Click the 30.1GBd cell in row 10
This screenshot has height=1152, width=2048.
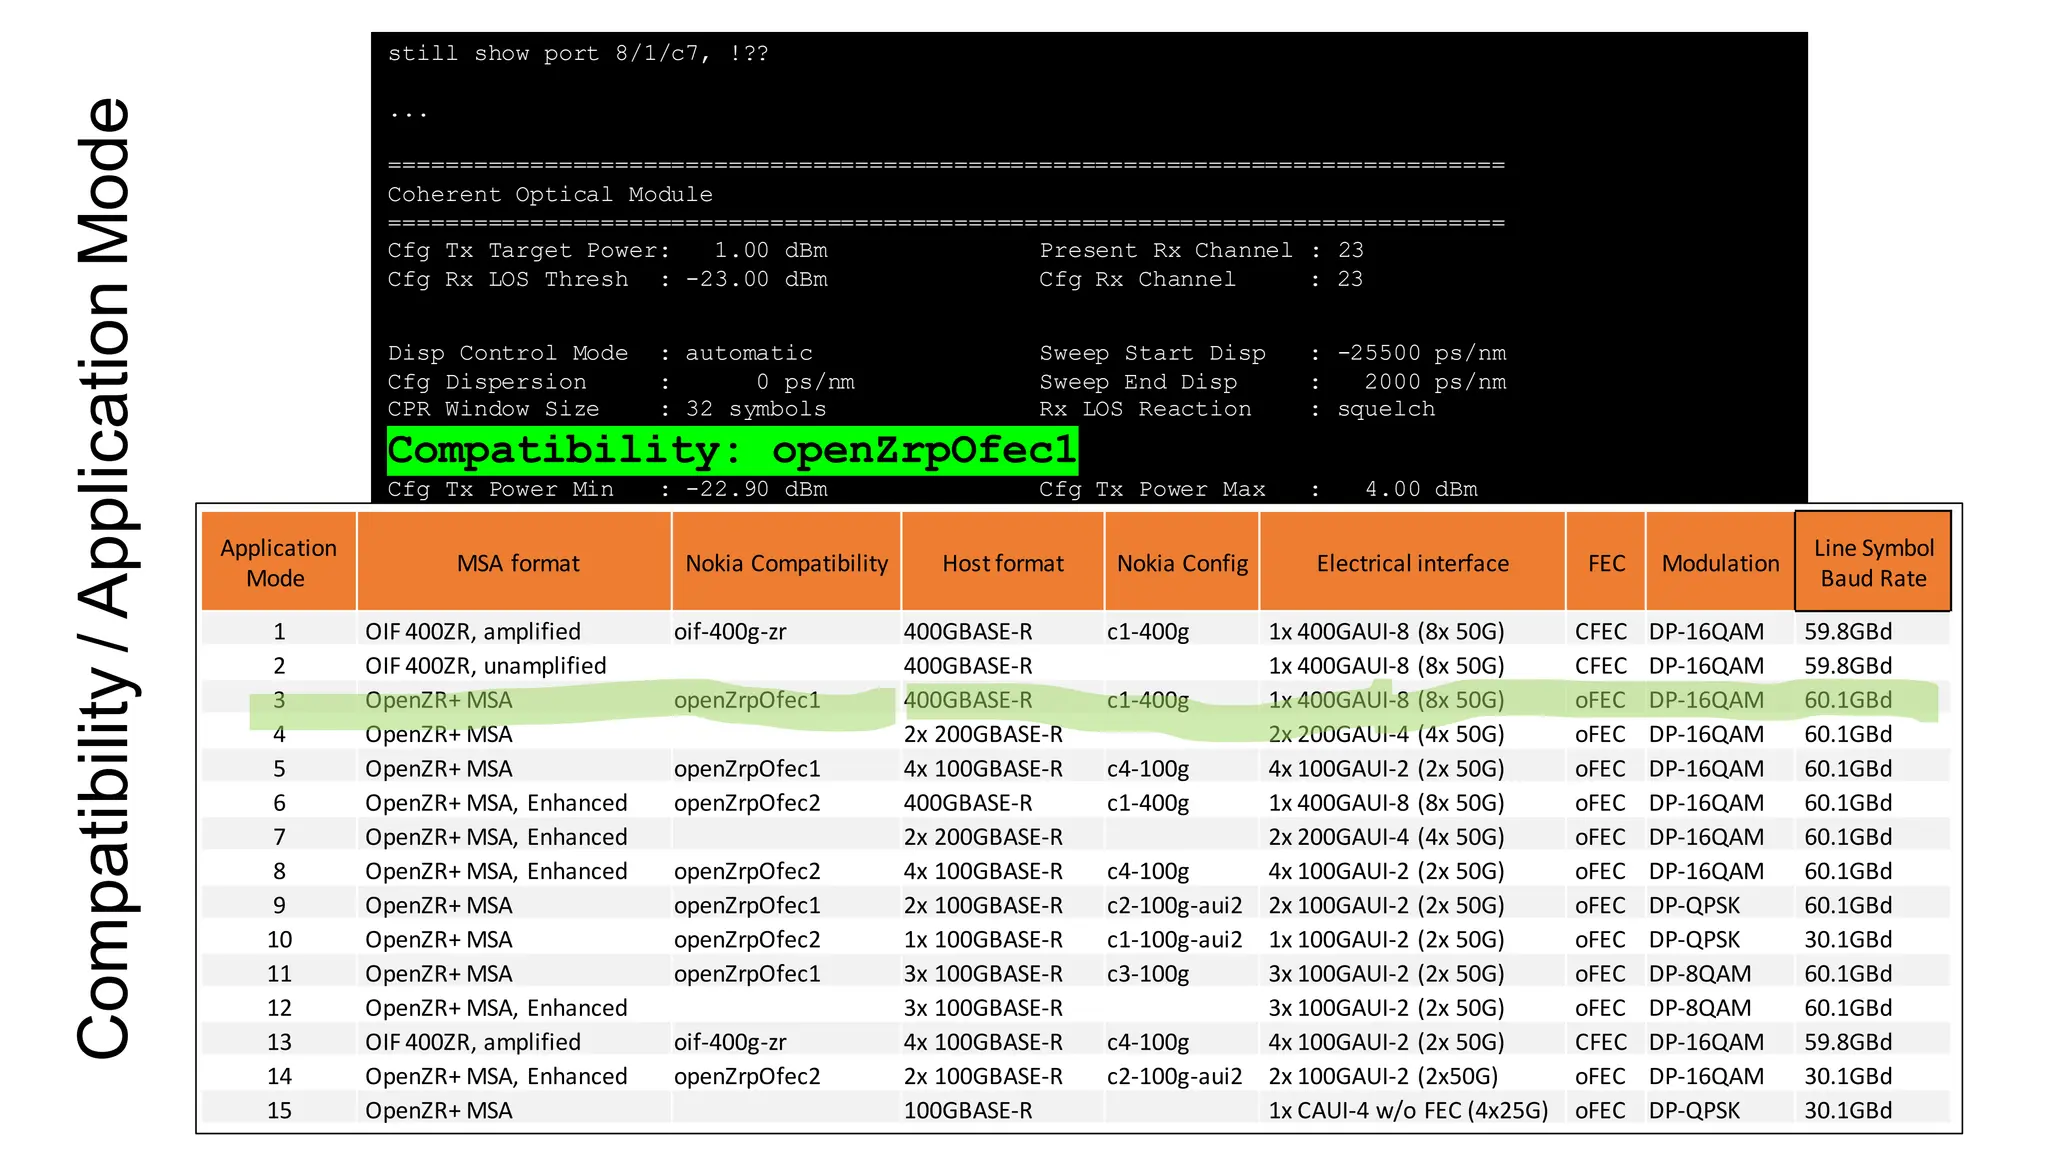point(1847,939)
